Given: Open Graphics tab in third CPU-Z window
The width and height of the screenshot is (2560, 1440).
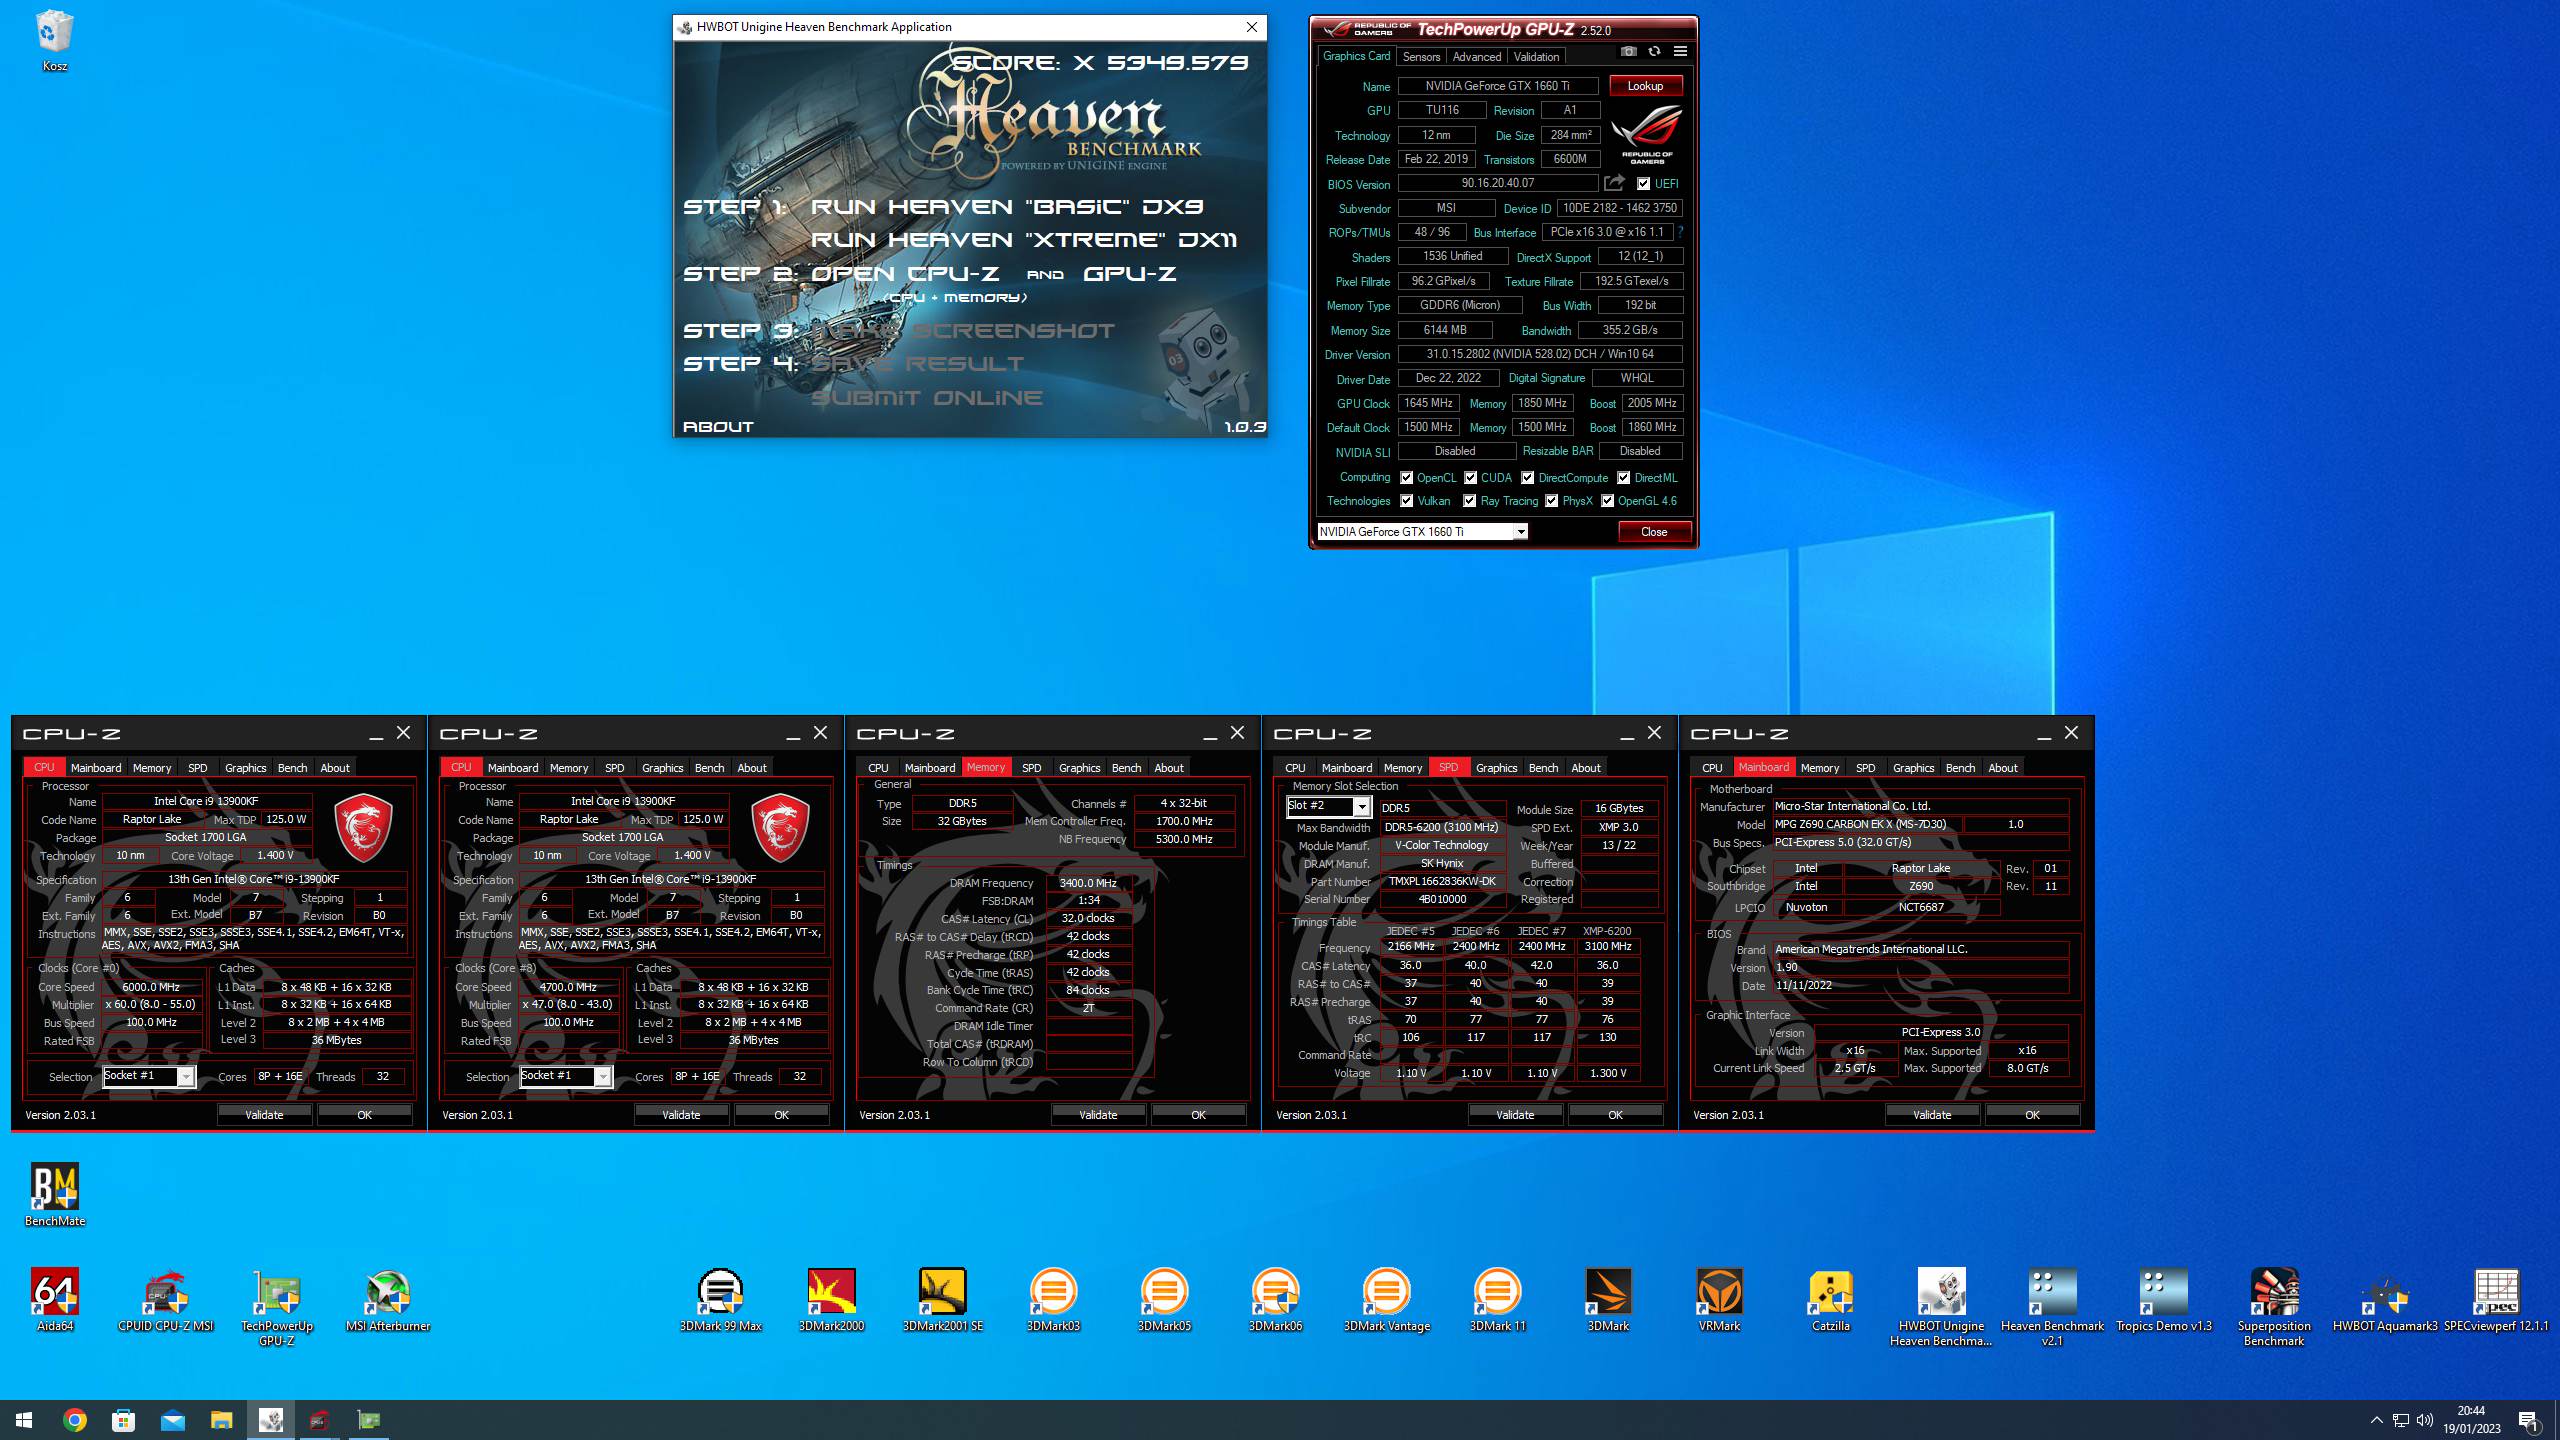Looking at the screenshot, I should click(x=1079, y=768).
